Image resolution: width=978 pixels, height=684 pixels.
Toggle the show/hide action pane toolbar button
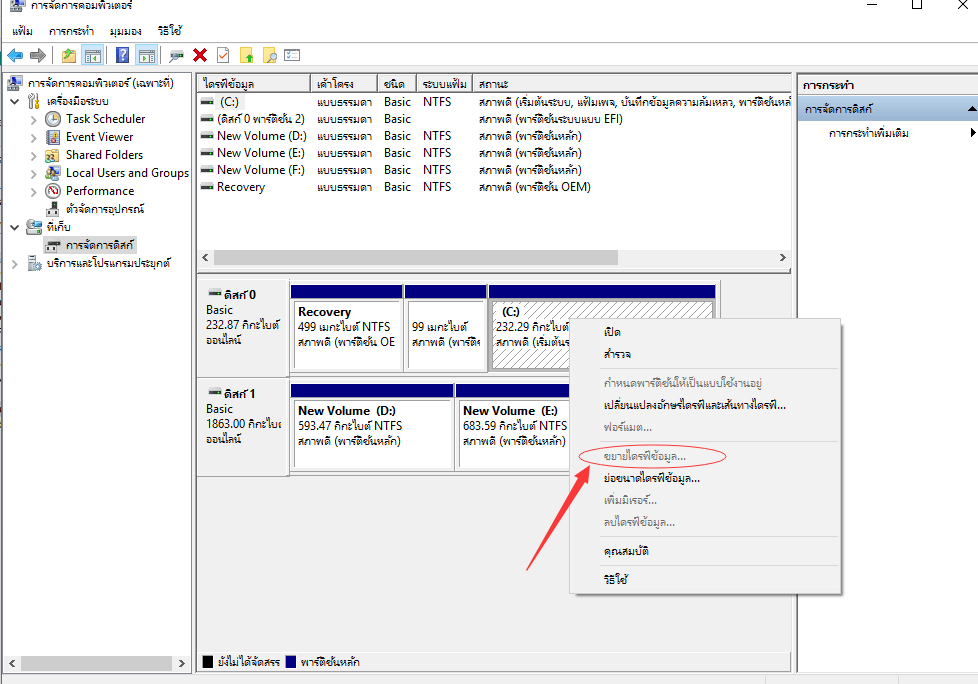point(146,55)
